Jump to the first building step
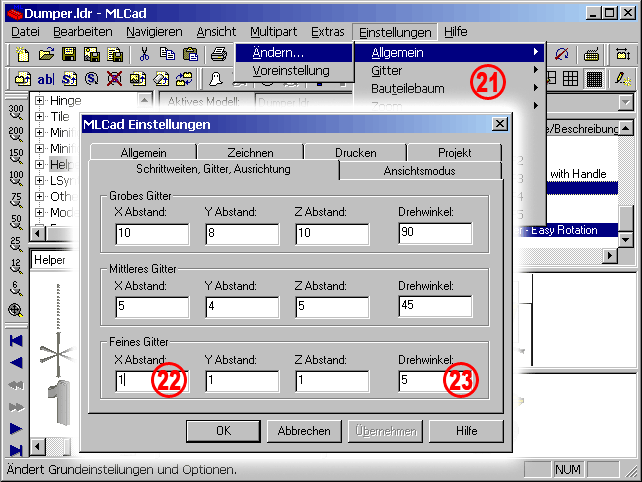Screen dimensions: 642x482 pos(16,341)
